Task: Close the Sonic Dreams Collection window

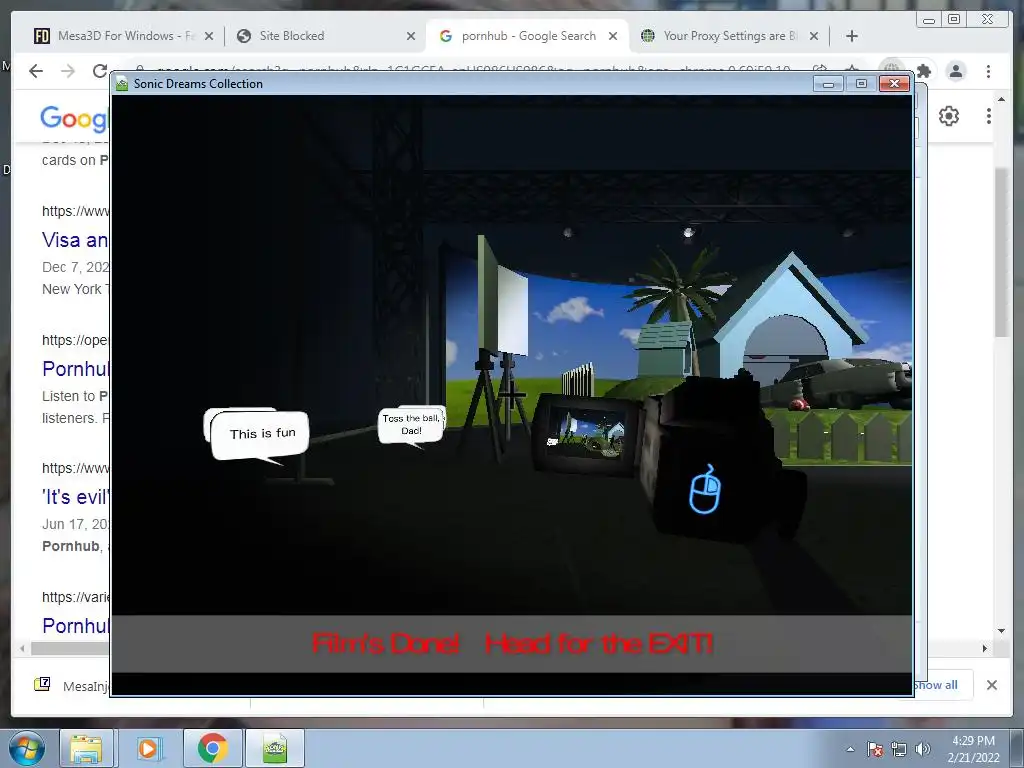Action: tap(894, 84)
